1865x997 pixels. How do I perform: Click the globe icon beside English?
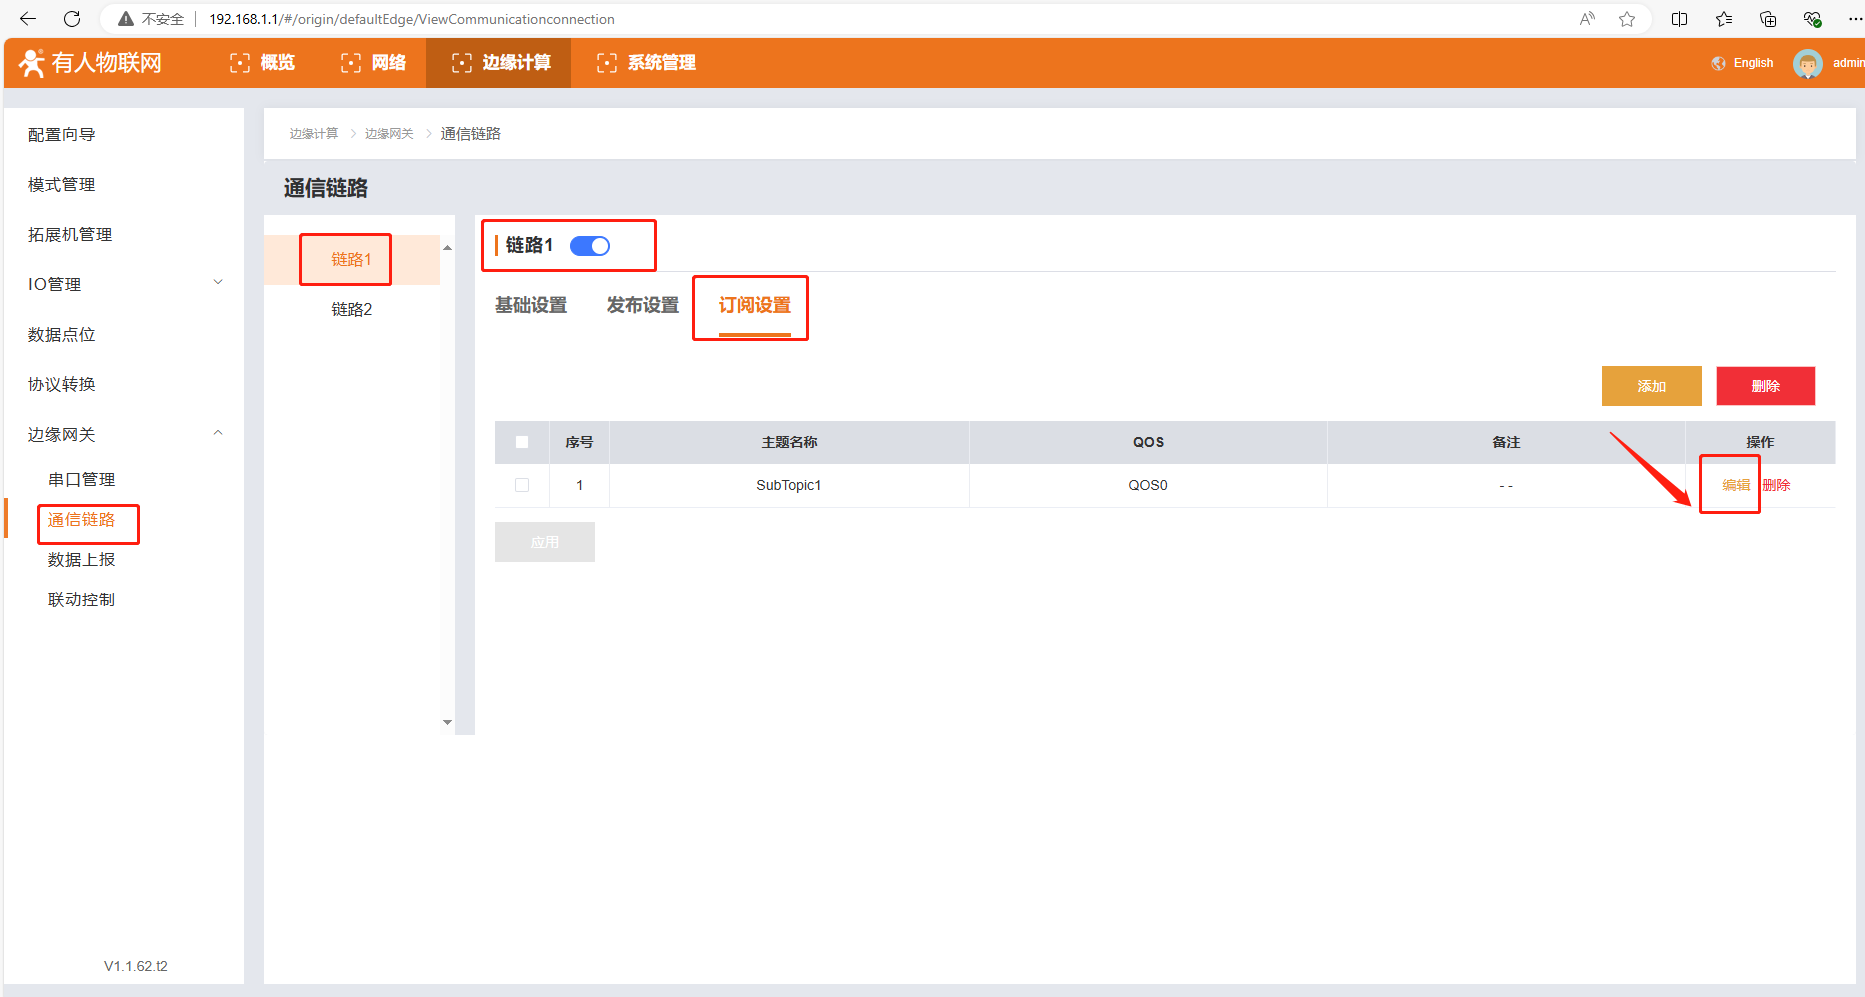pyautogui.click(x=1718, y=63)
